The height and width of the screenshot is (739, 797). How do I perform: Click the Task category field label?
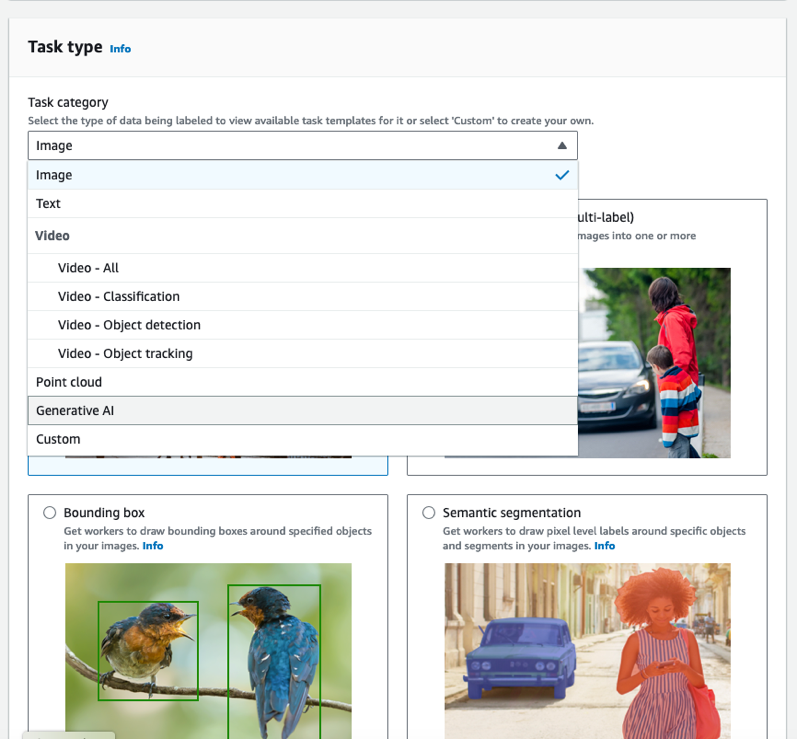coord(68,102)
